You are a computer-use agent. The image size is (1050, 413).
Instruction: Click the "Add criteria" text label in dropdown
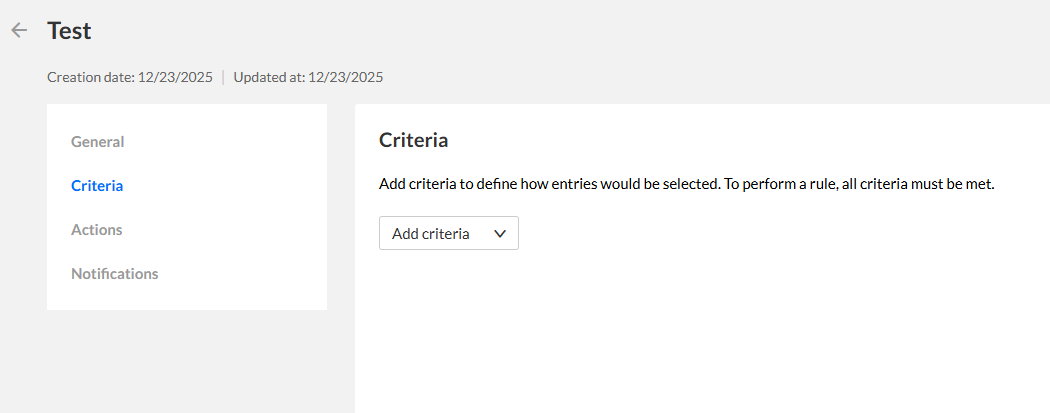pos(430,233)
